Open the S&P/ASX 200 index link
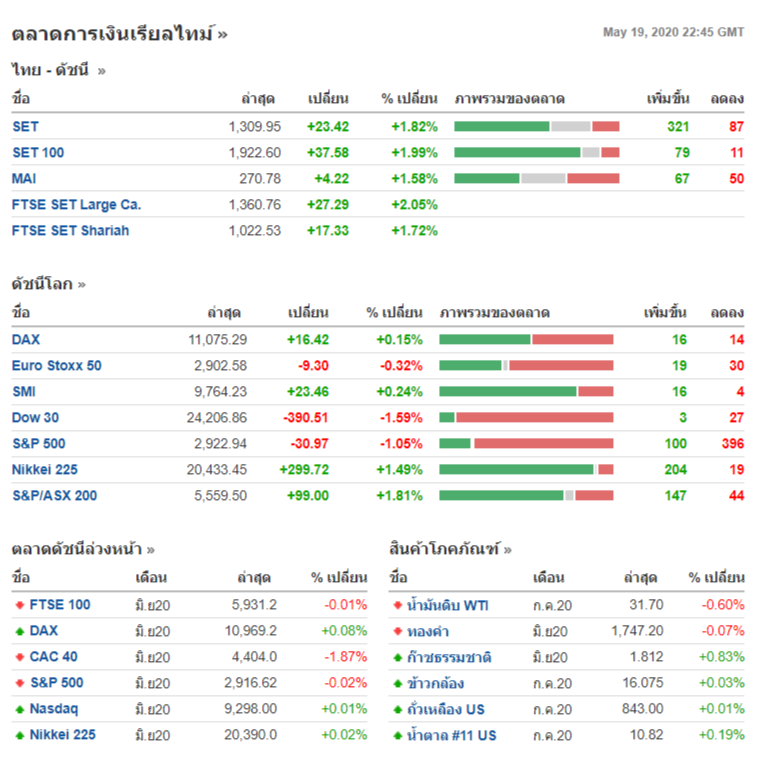759x759 pixels. coord(54,495)
